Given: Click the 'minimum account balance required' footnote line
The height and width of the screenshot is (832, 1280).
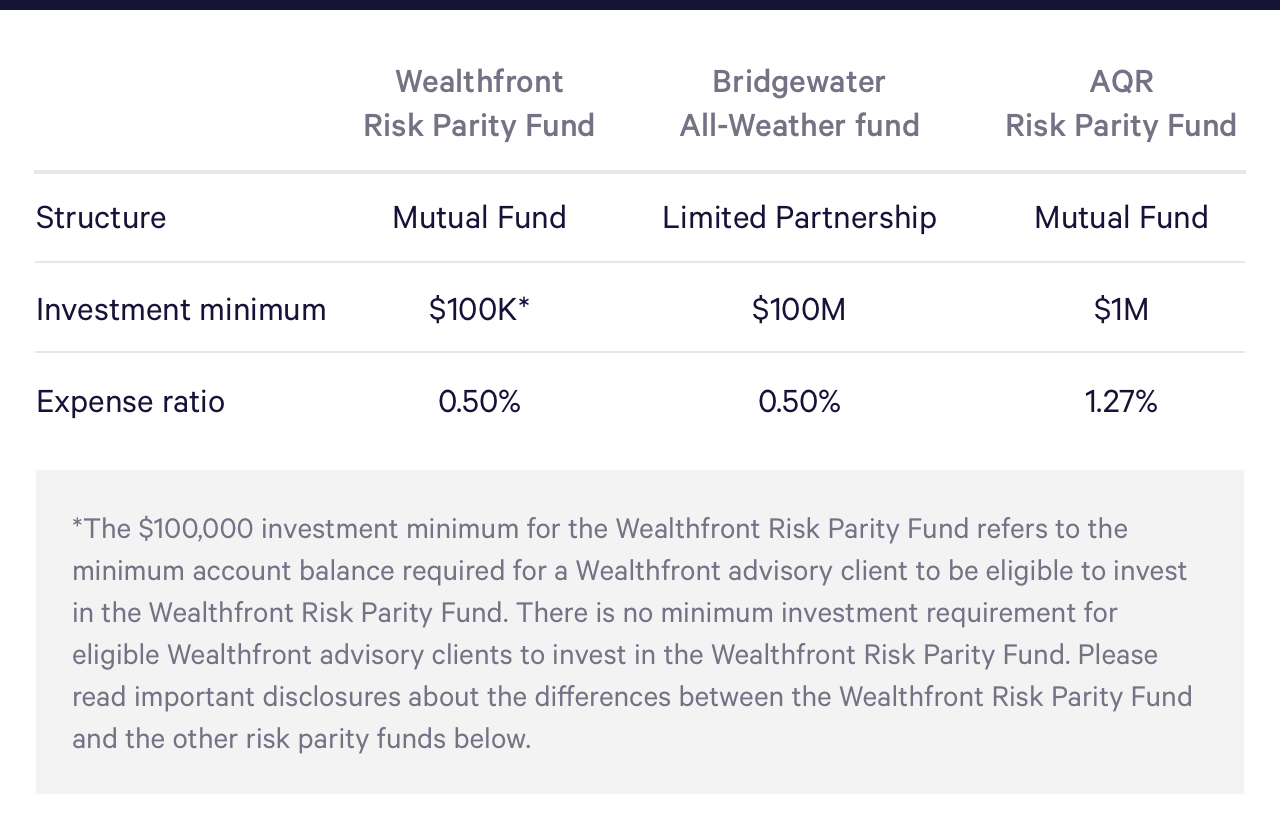Looking at the screenshot, I should 630,570.
